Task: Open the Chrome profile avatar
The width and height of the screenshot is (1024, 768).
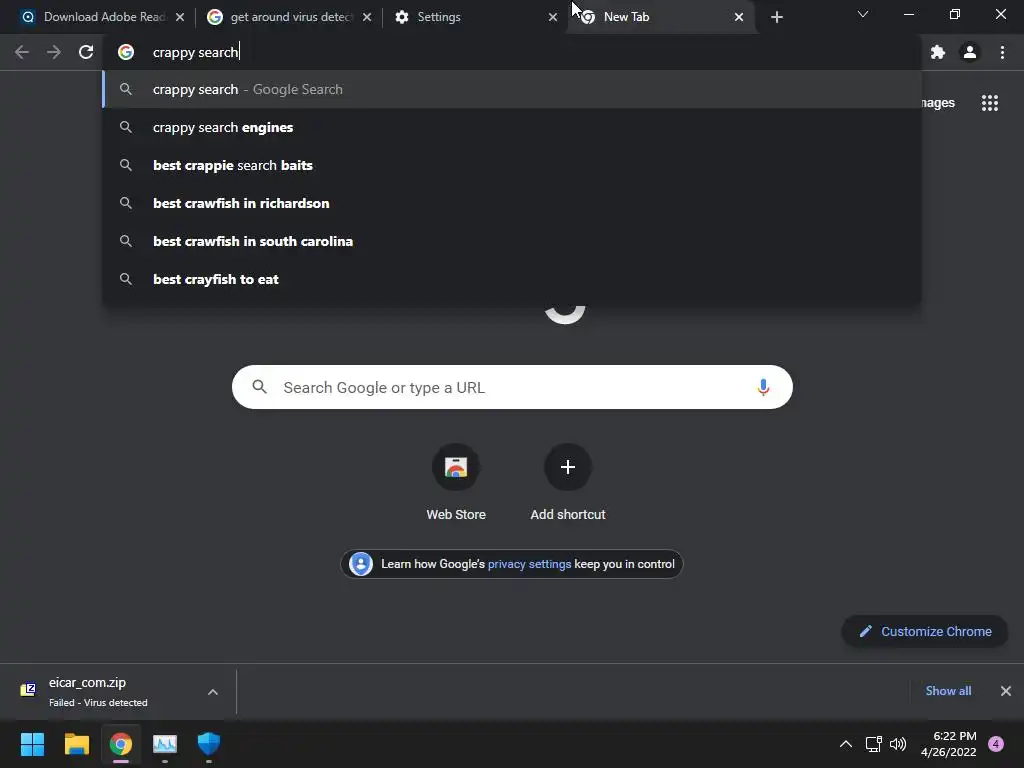Action: (x=970, y=52)
